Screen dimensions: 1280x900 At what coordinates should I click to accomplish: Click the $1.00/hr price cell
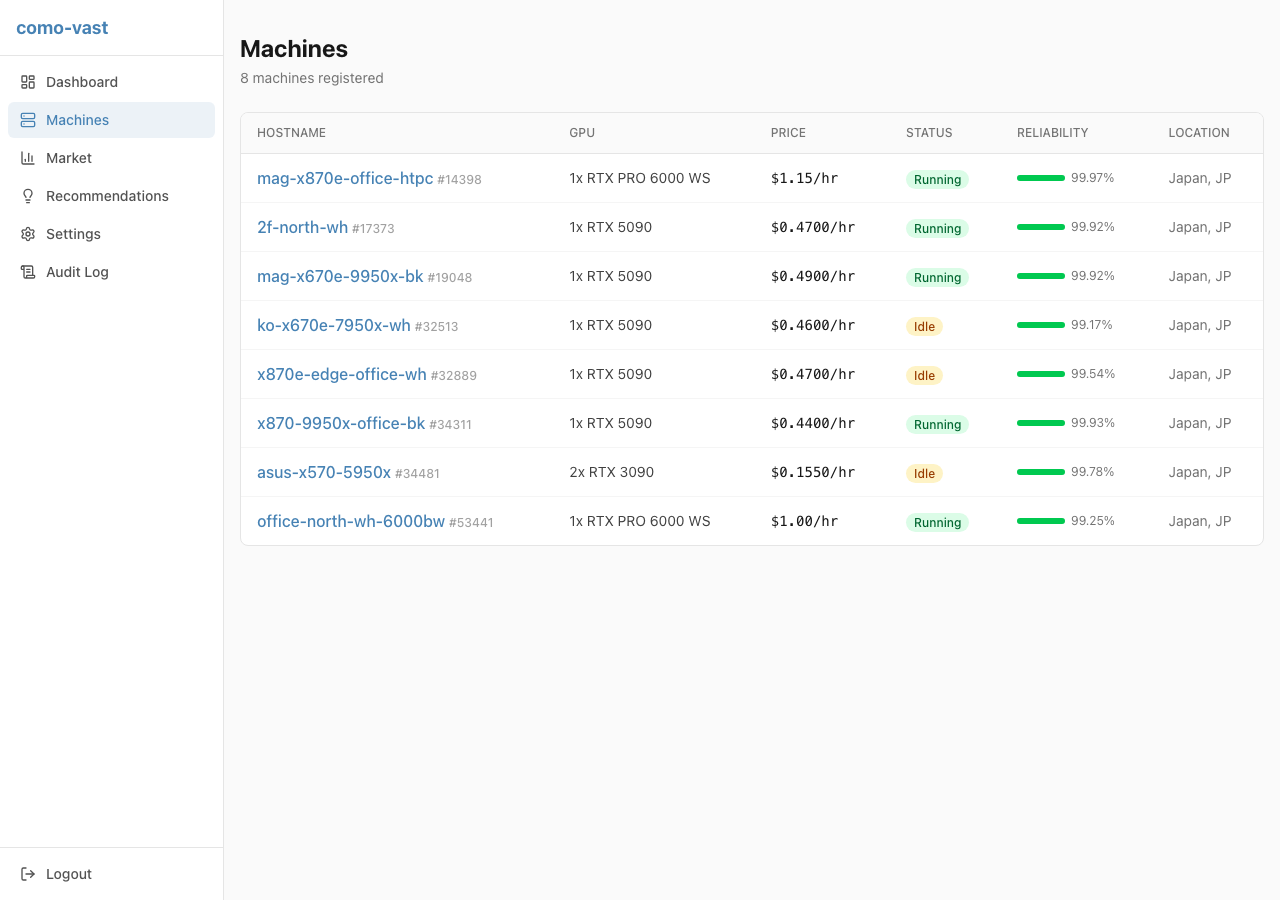804,521
